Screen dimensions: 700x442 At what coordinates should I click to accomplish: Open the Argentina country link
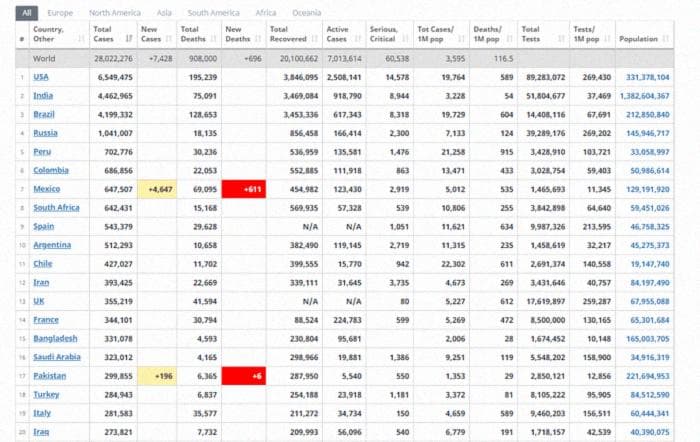52,245
